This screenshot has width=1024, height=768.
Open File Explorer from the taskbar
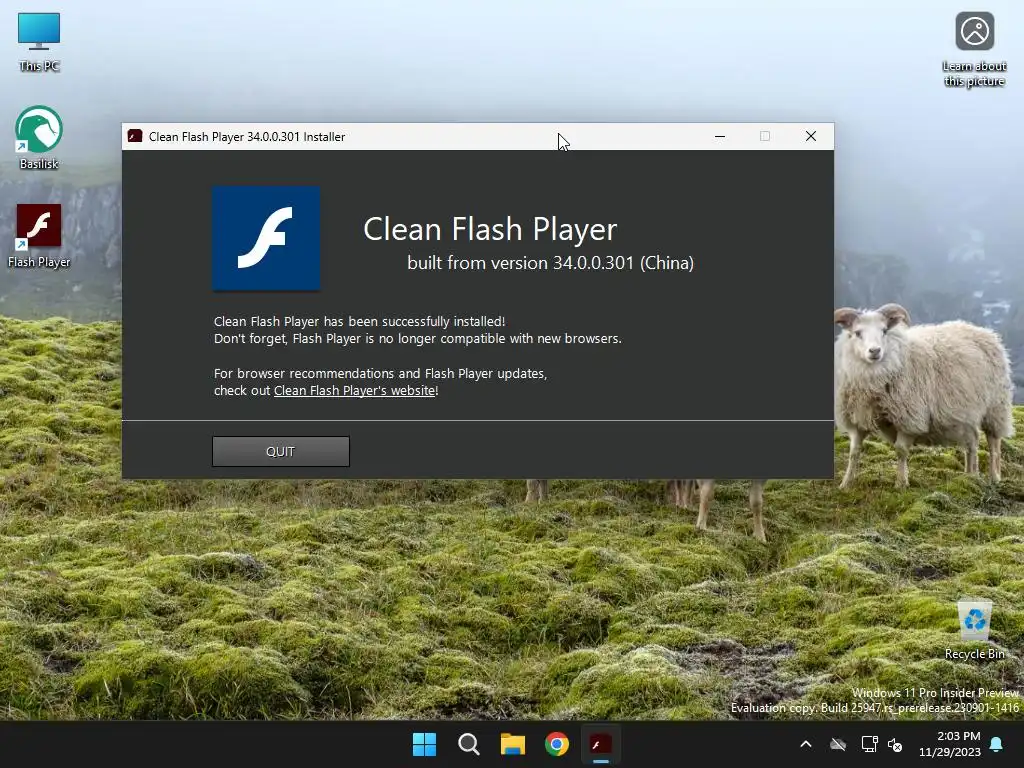[x=513, y=744]
